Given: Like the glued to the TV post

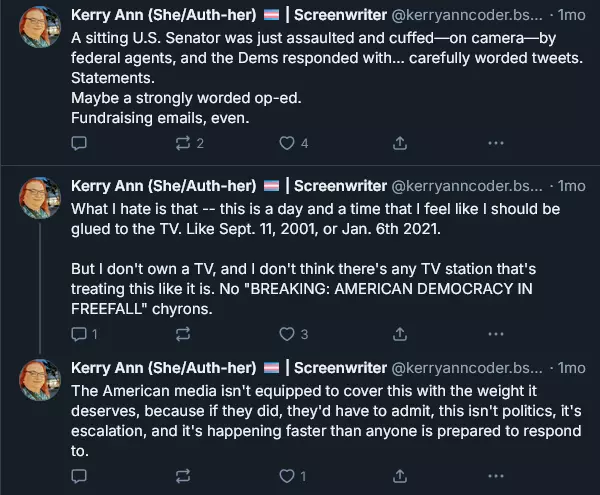Looking at the screenshot, I should tap(287, 334).
